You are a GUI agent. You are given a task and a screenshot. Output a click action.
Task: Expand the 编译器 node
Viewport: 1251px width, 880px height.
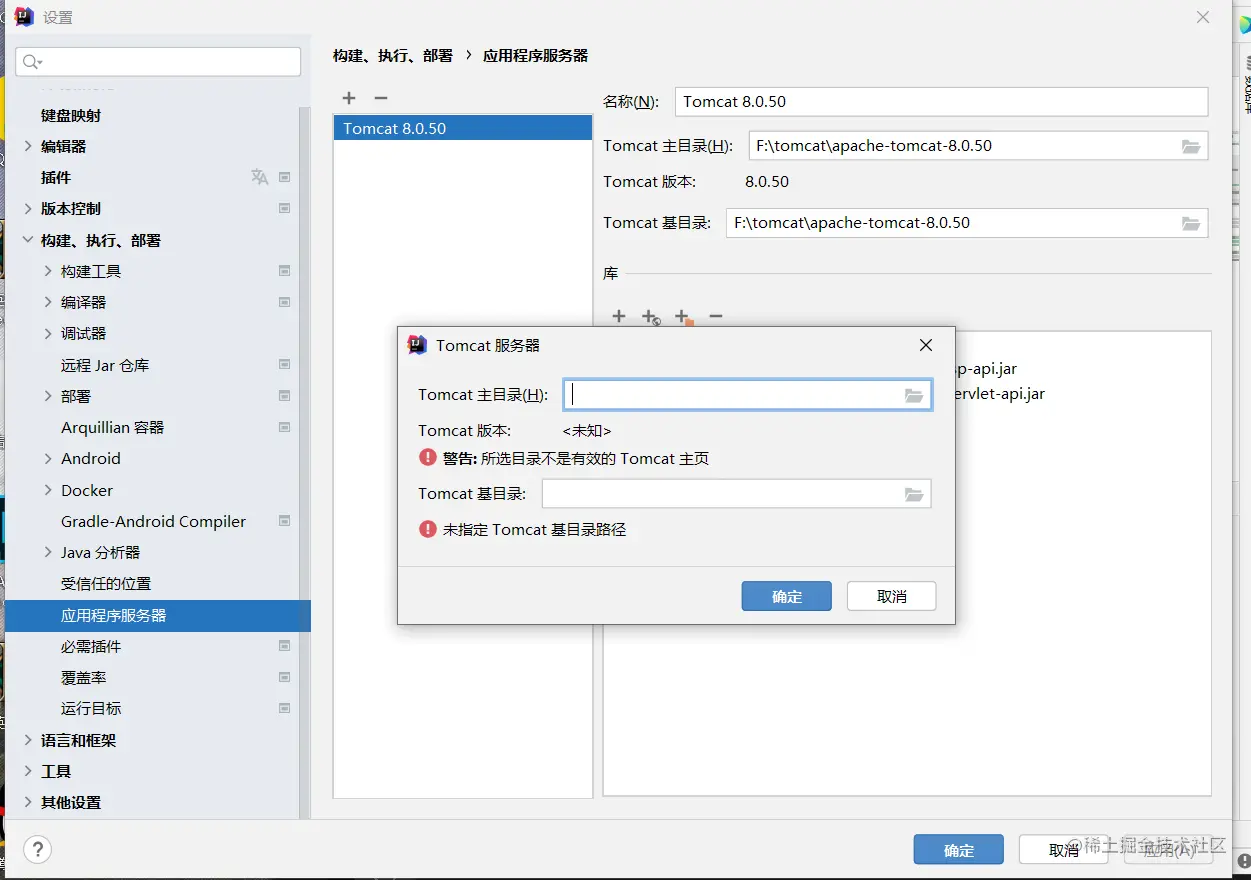click(48, 302)
